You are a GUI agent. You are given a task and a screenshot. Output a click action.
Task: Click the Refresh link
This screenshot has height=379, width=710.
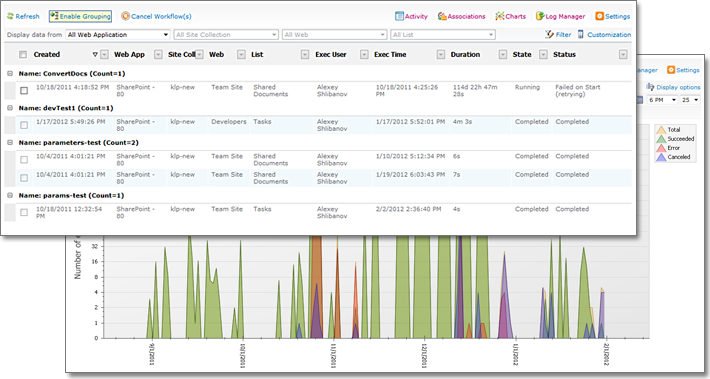click(28, 16)
